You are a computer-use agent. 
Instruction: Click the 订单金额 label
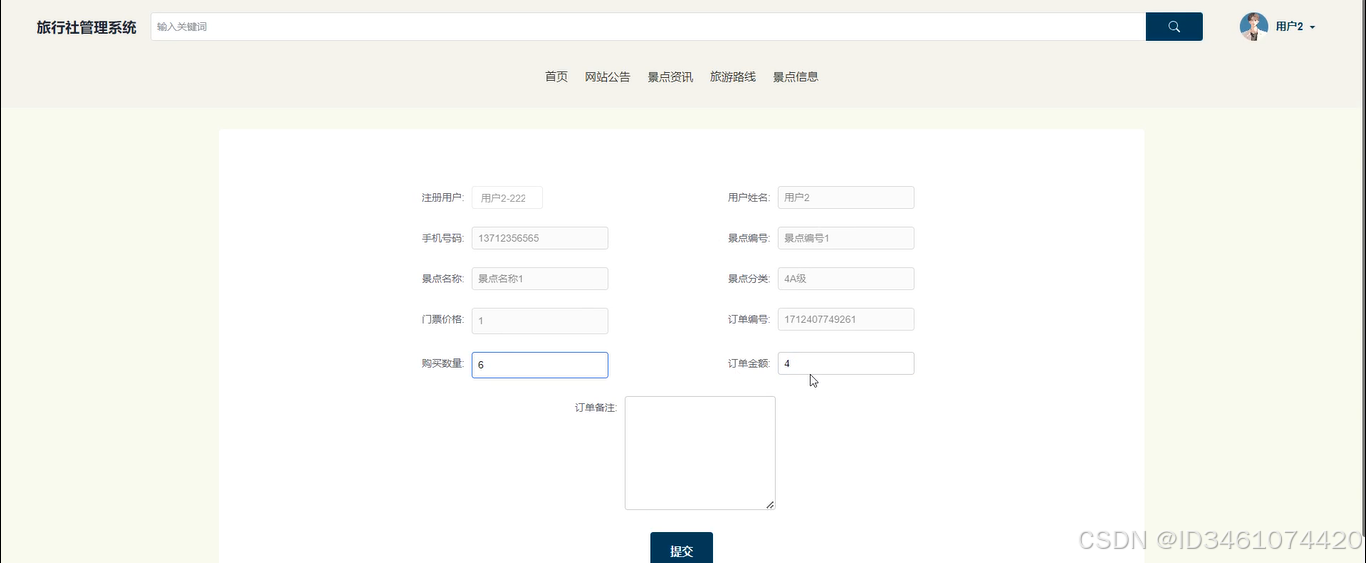click(x=749, y=364)
